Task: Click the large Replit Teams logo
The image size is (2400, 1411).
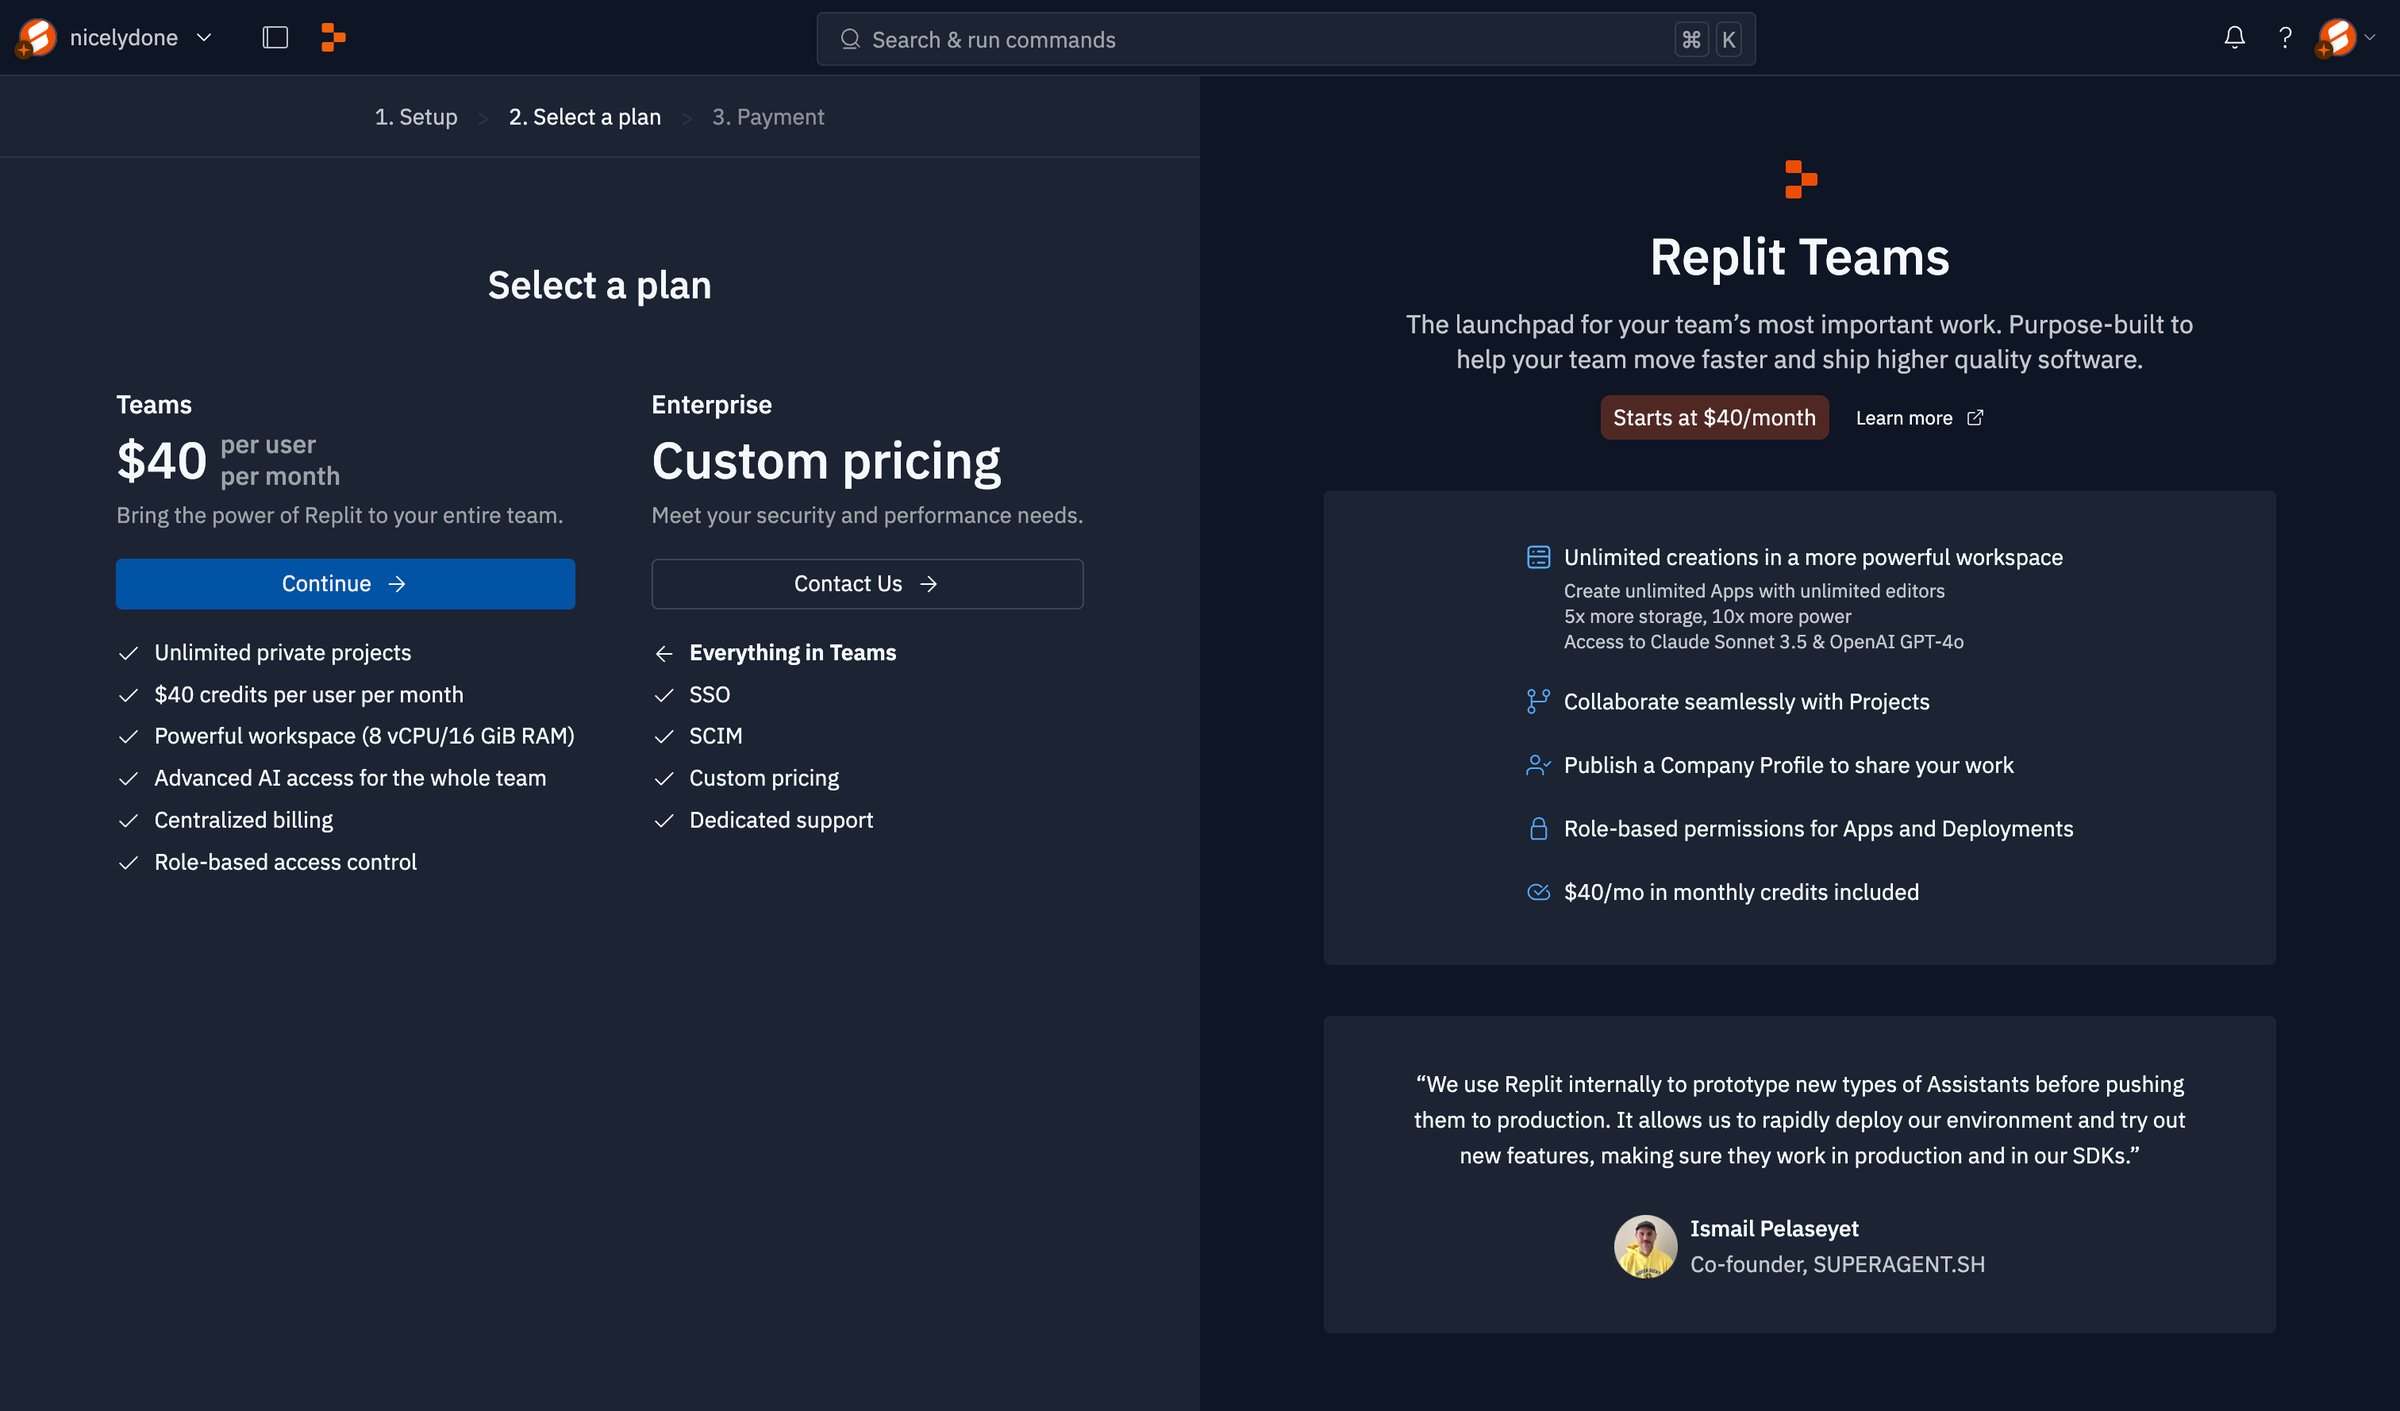Action: click(x=1800, y=179)
